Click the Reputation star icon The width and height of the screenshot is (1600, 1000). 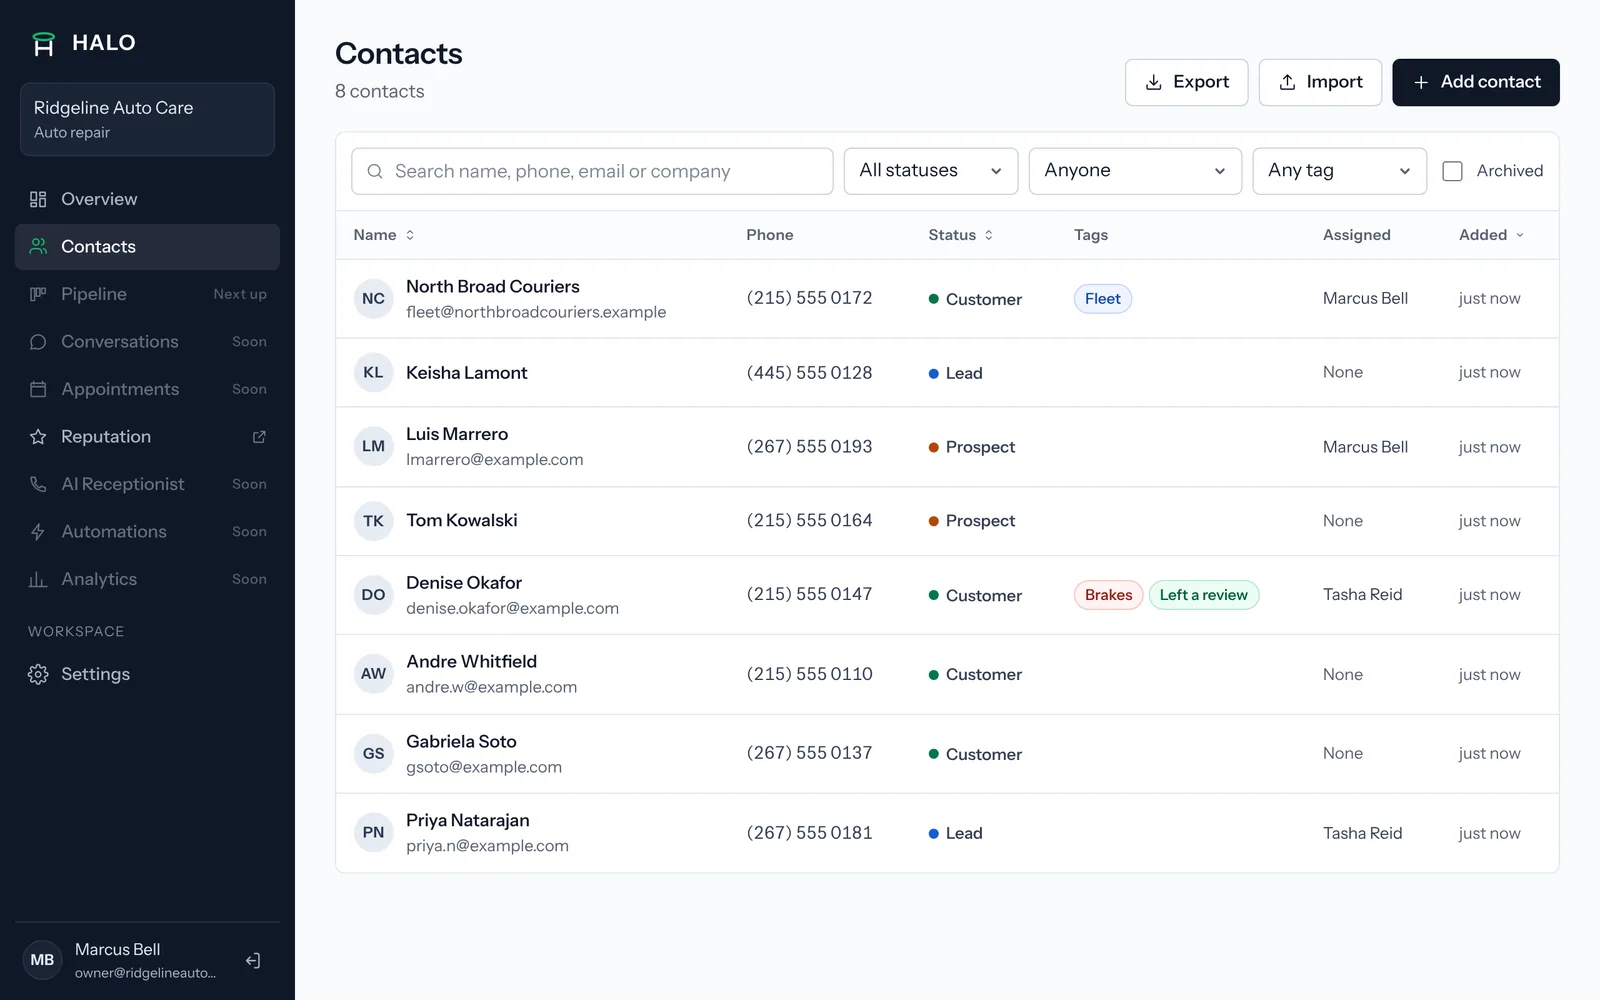38,437
